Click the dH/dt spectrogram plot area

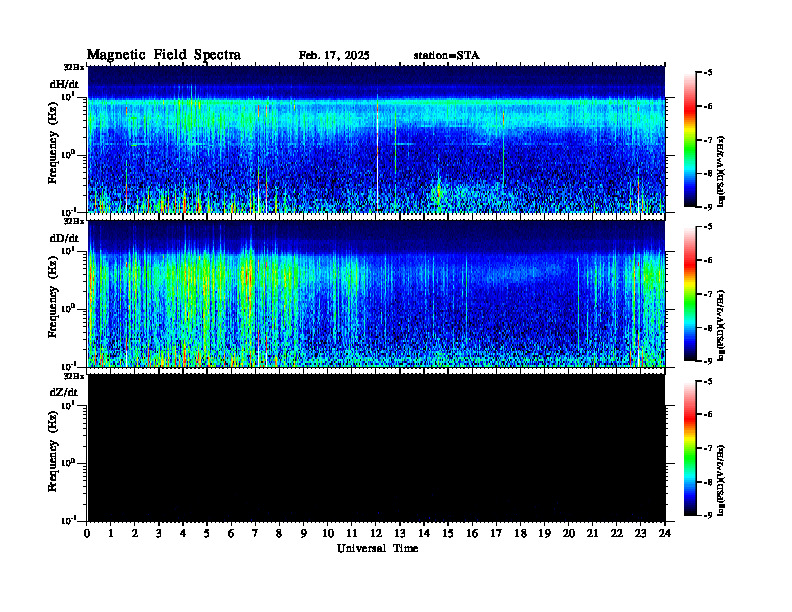(376, 139)
